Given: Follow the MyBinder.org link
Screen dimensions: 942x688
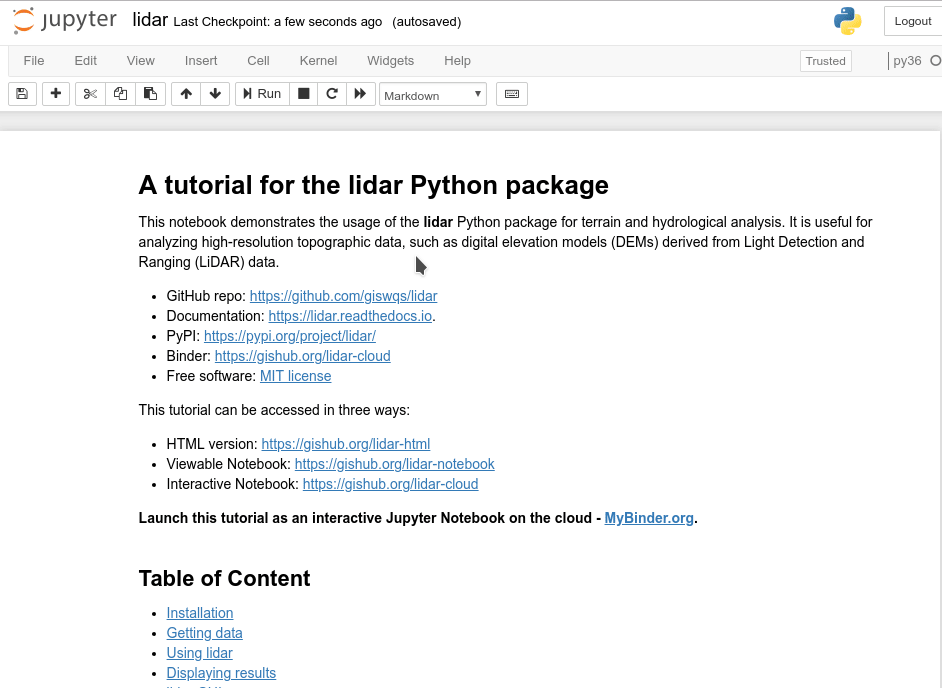Looking at the screenshot, I should tap(649, 518).
